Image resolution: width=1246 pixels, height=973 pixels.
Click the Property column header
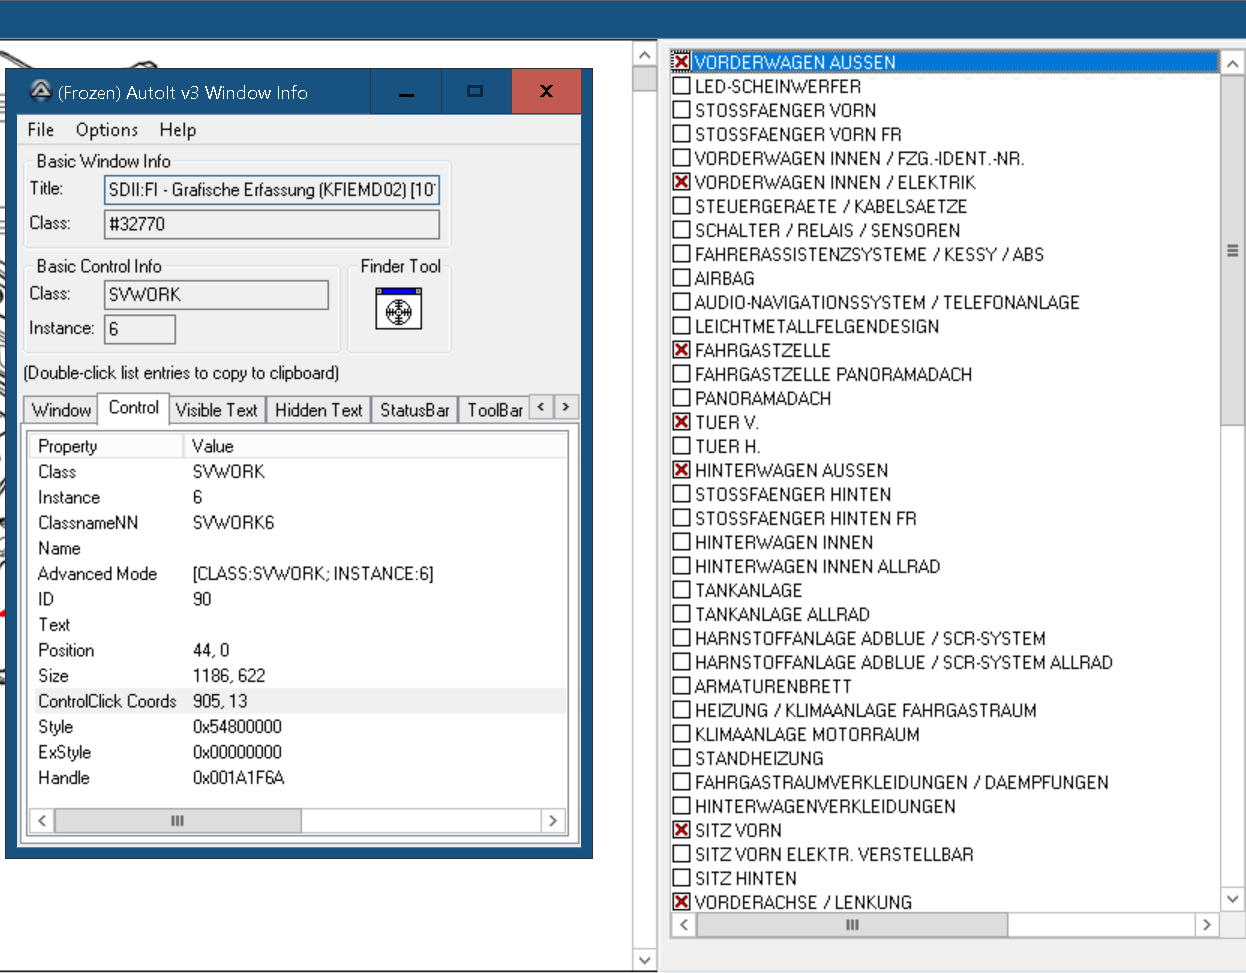[x=108, y=446]
